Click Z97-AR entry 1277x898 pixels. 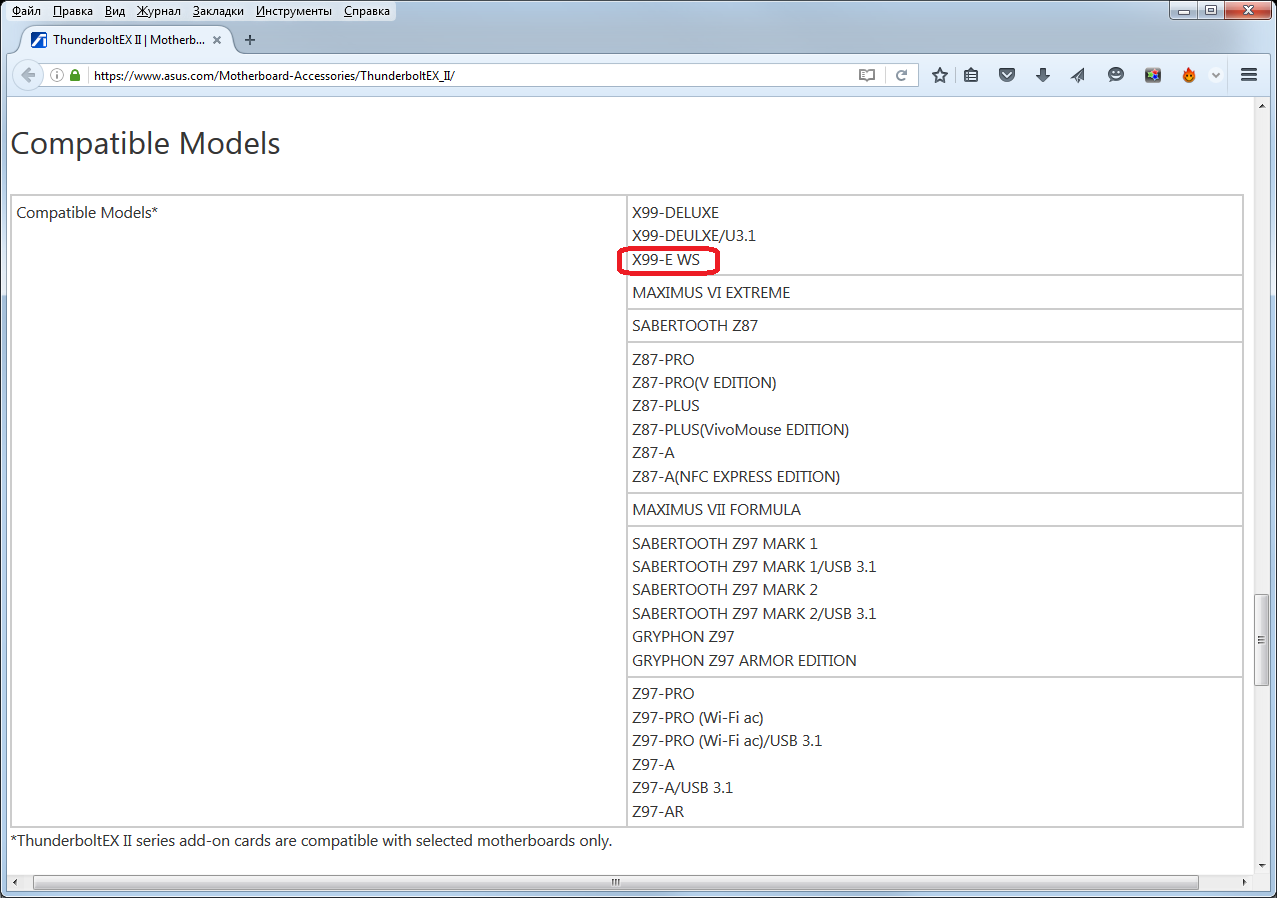pos(658,812)
